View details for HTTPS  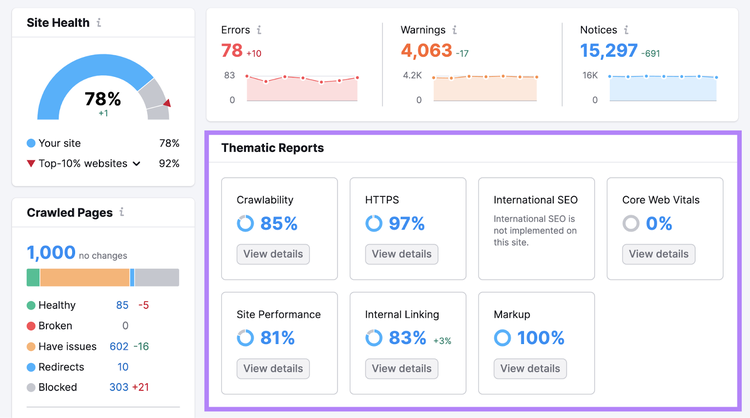click(x=402, y=254)
